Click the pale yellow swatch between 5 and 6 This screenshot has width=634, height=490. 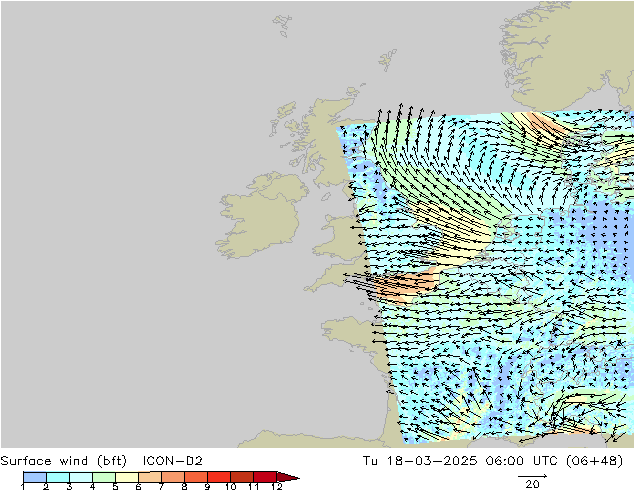coord(127,477)
